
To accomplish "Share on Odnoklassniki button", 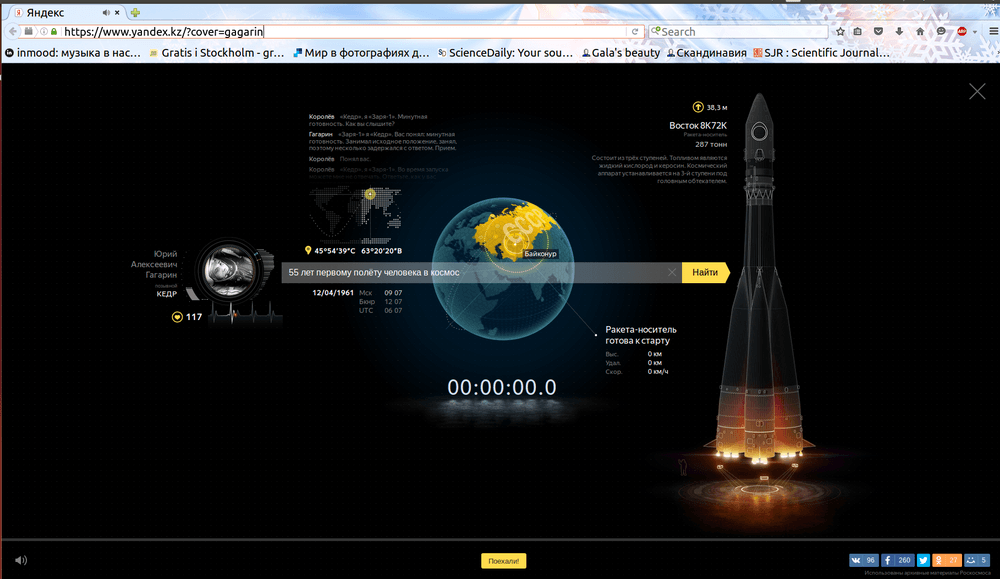I will [946, 560].
